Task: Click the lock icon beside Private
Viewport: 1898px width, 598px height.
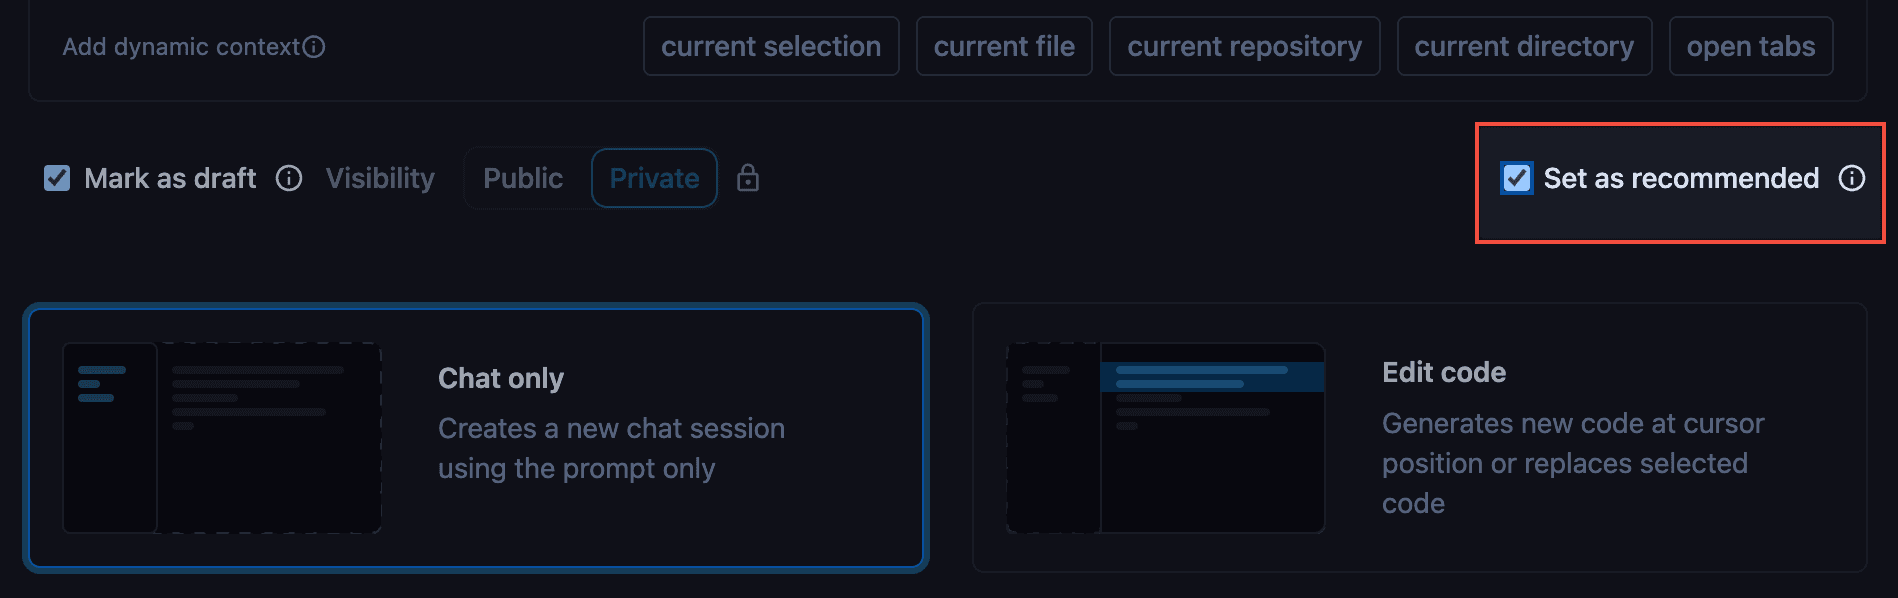Action: coord(748,178)
